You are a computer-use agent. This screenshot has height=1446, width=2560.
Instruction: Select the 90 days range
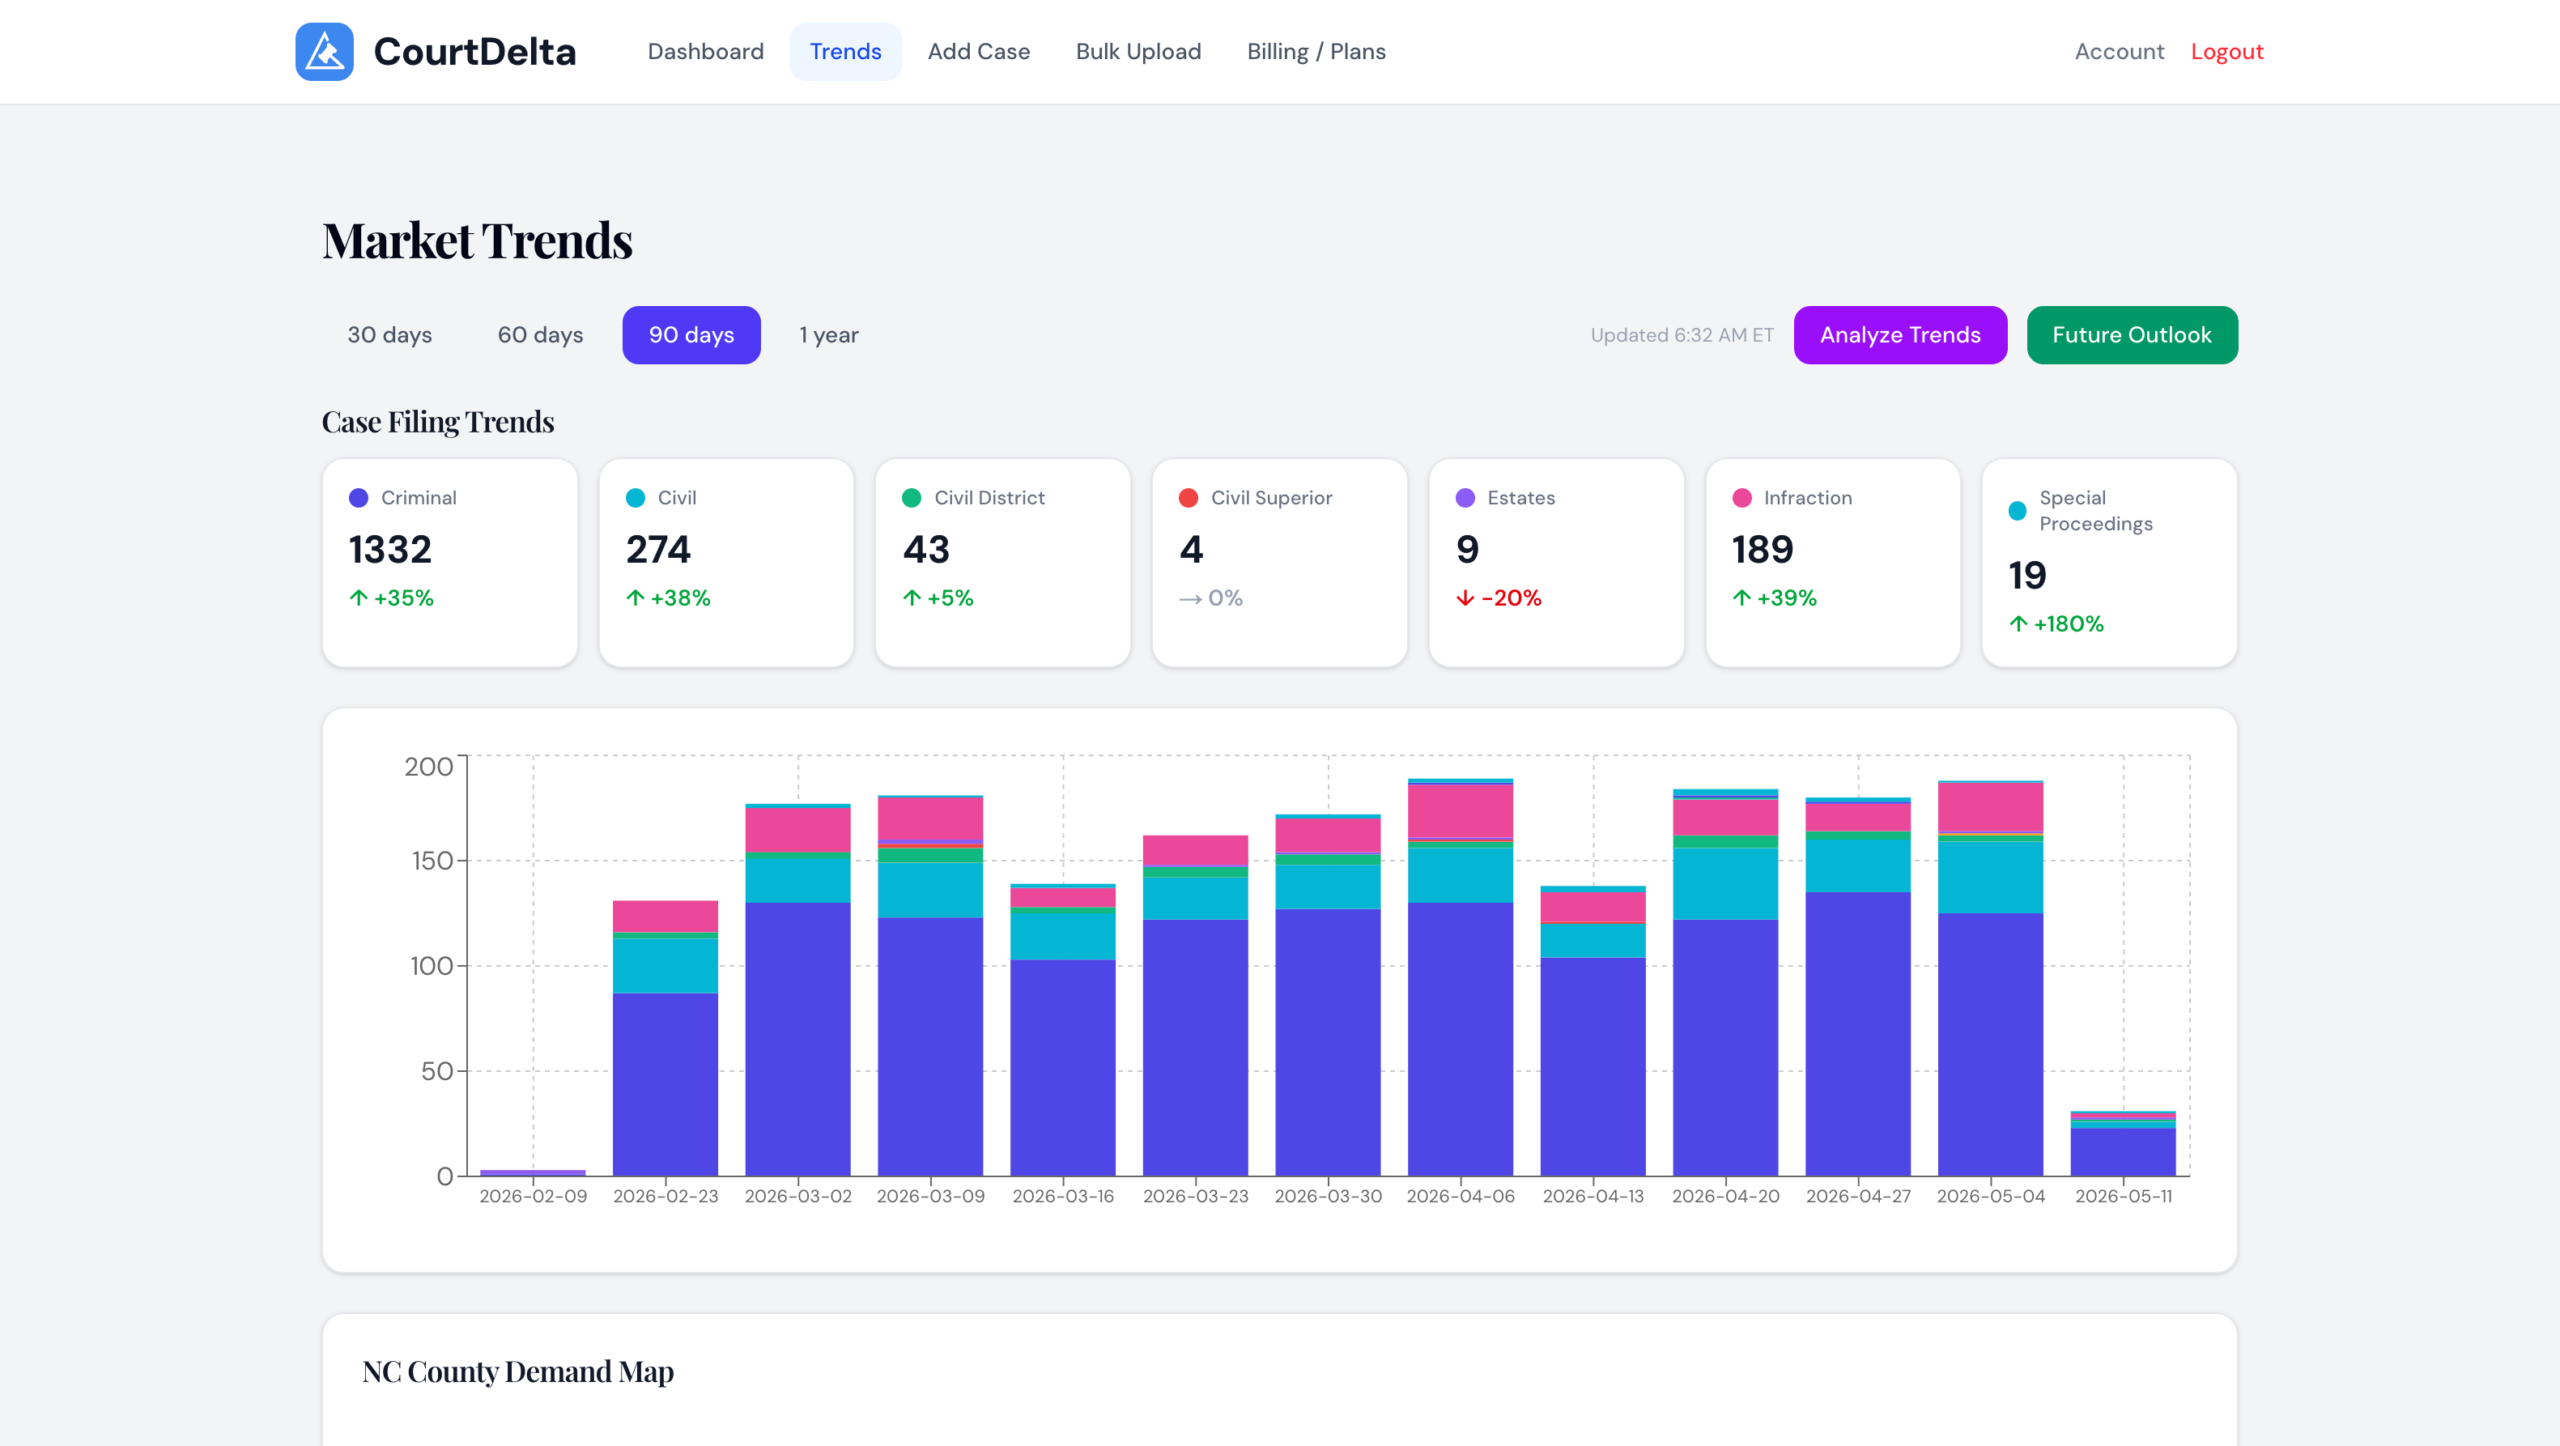(691, 335)
